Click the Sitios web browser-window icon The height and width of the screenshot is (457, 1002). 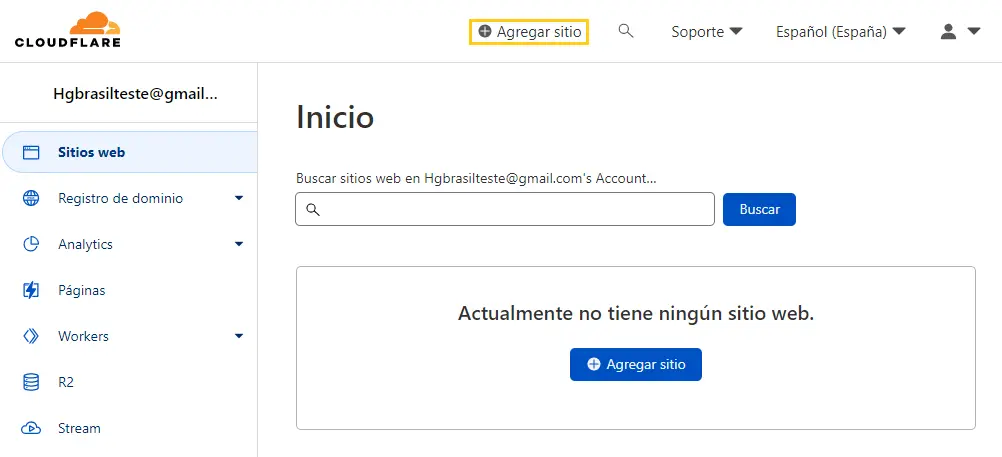(31, 153)
